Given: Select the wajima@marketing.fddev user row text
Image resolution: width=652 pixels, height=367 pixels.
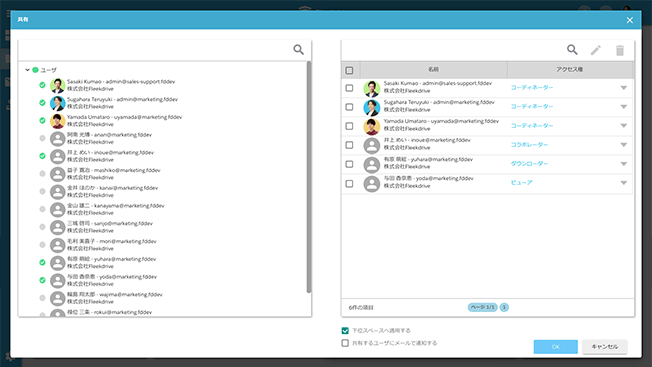Looking at the screenshot, I should click(x=115, y=298).
